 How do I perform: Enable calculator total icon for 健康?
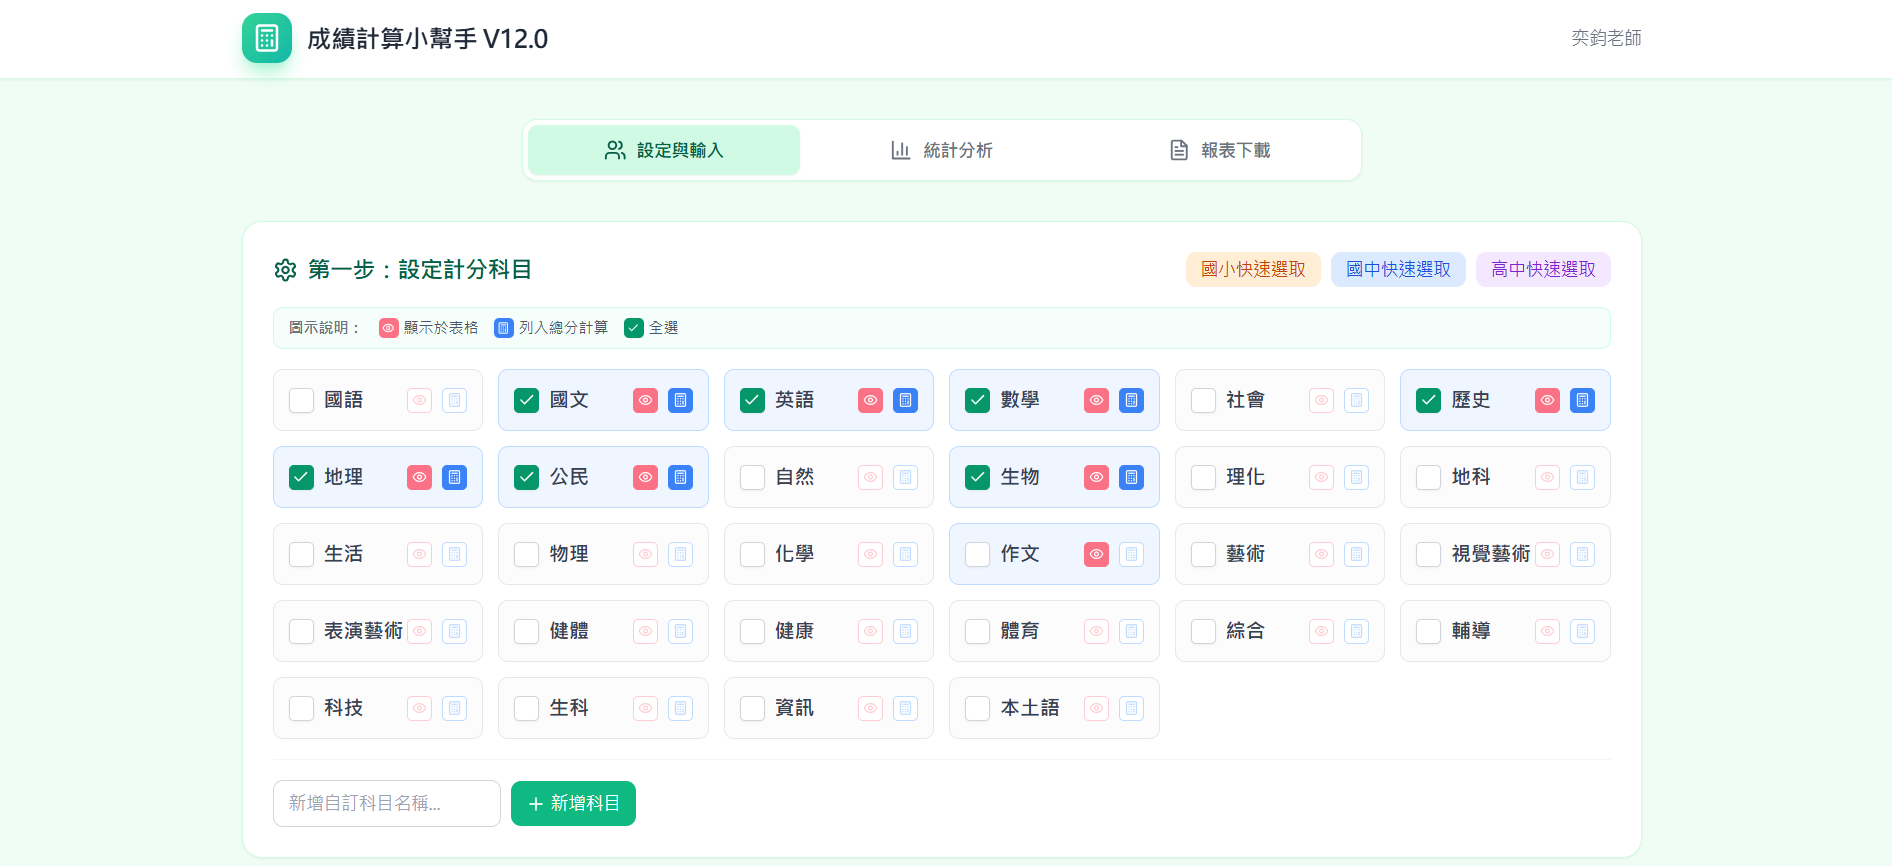coord(906,631)
